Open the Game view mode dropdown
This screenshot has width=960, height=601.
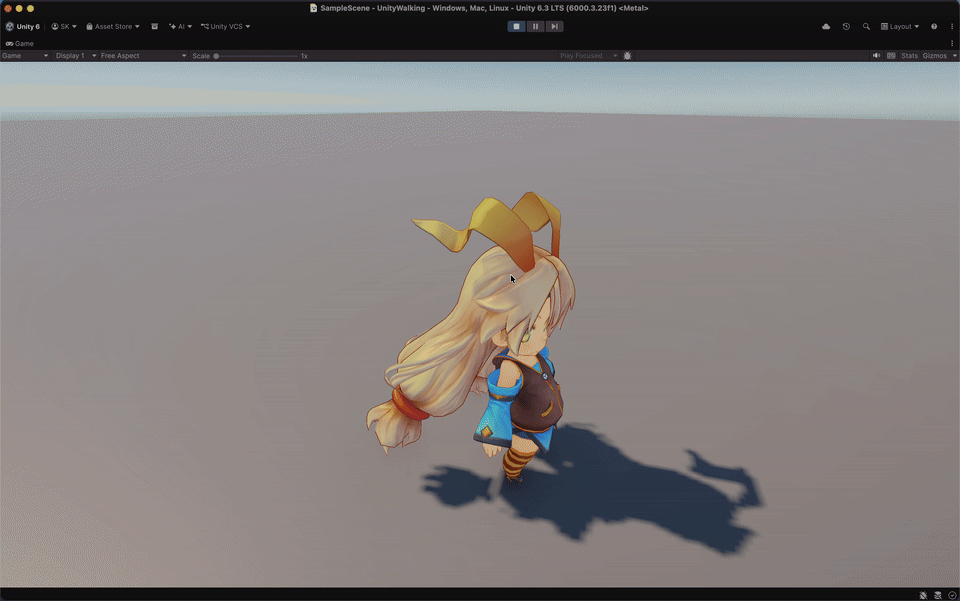click(x=25, y=56)
